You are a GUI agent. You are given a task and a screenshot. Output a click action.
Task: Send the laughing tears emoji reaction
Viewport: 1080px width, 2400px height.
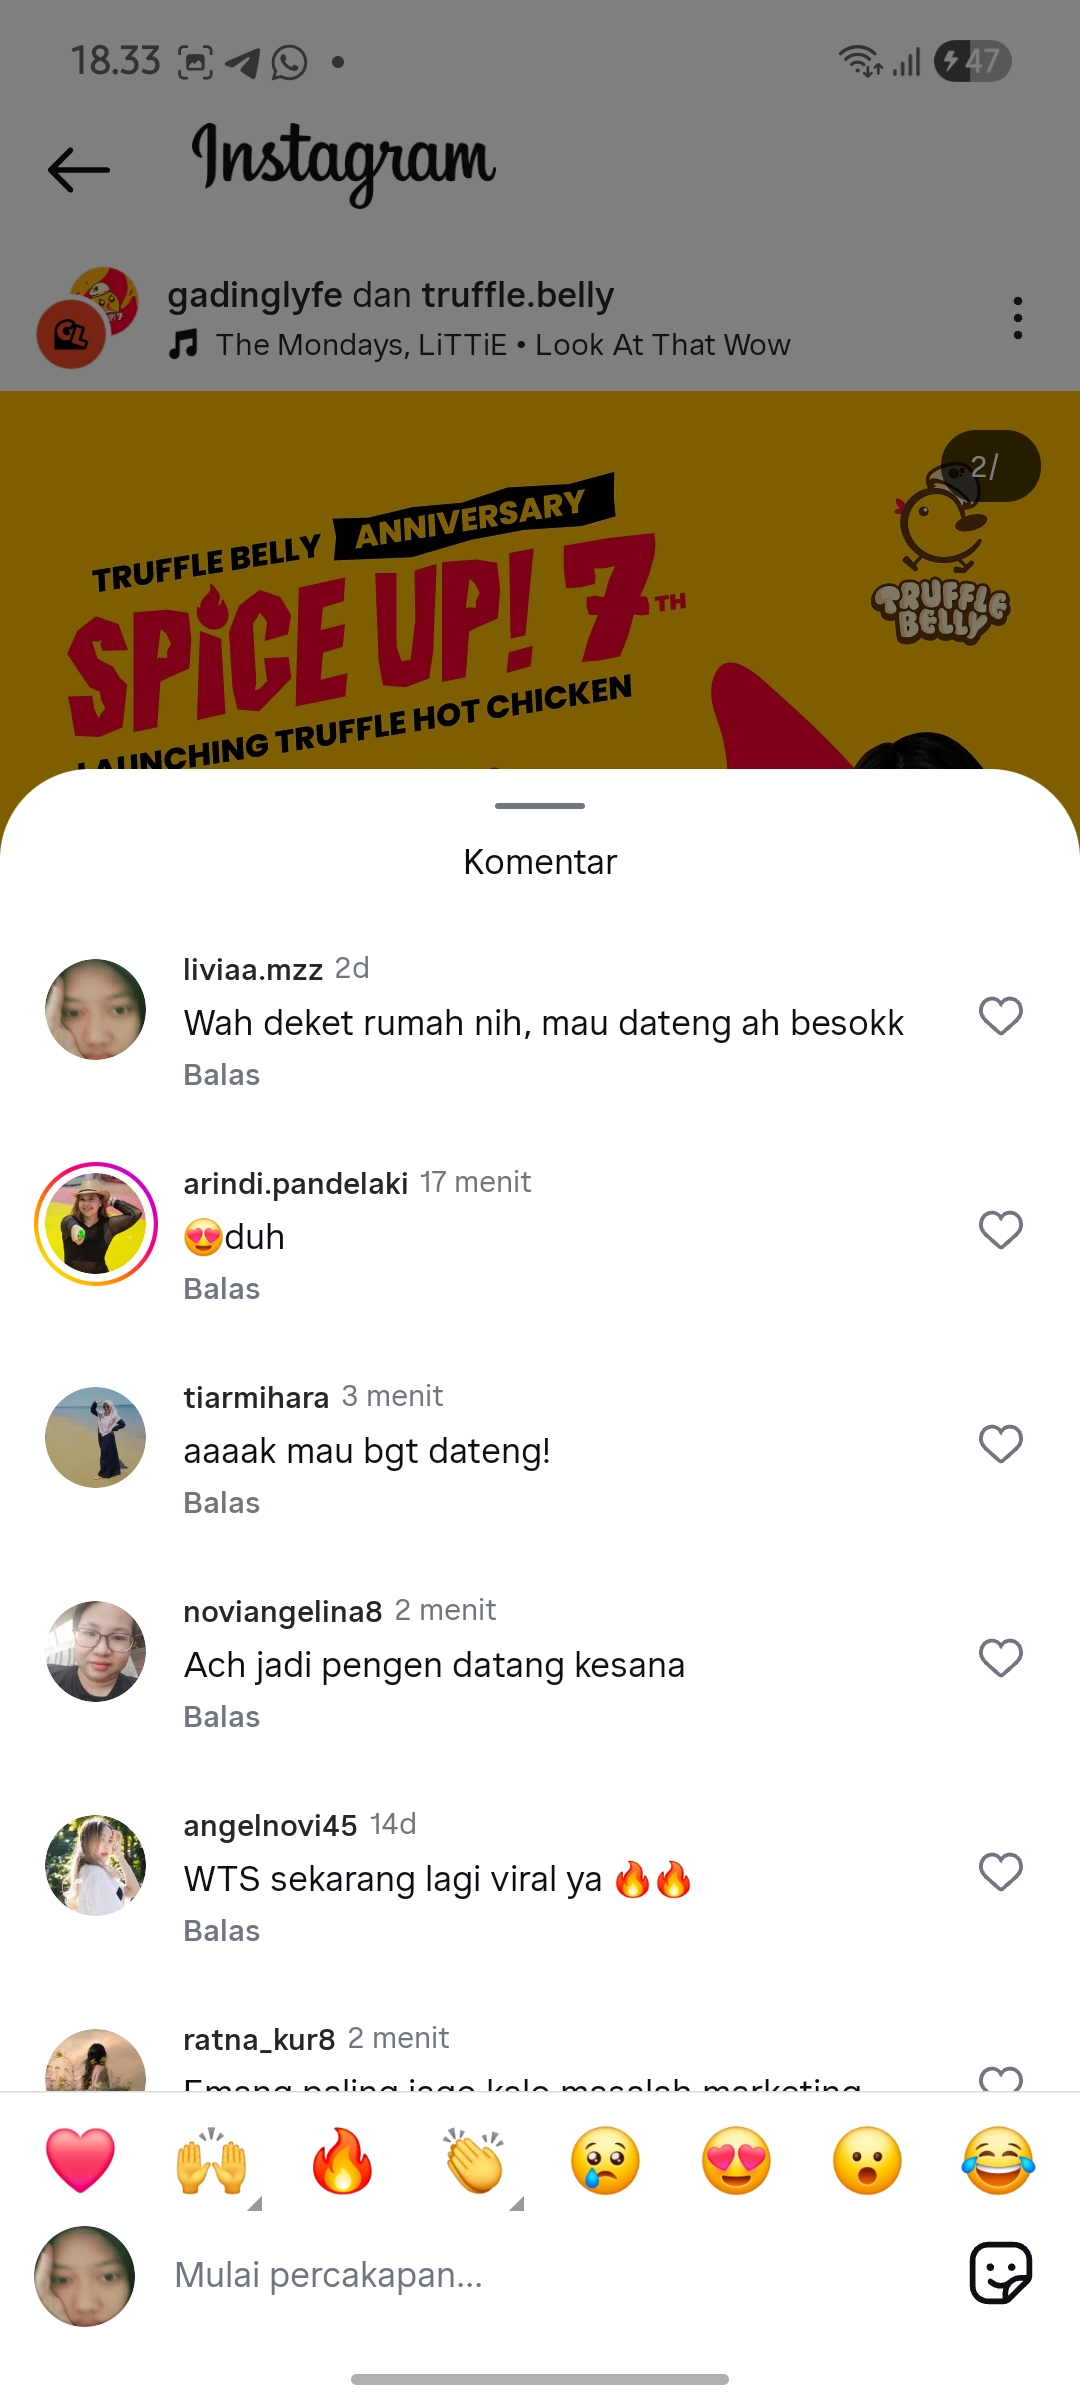click(x=999, y=2160)
